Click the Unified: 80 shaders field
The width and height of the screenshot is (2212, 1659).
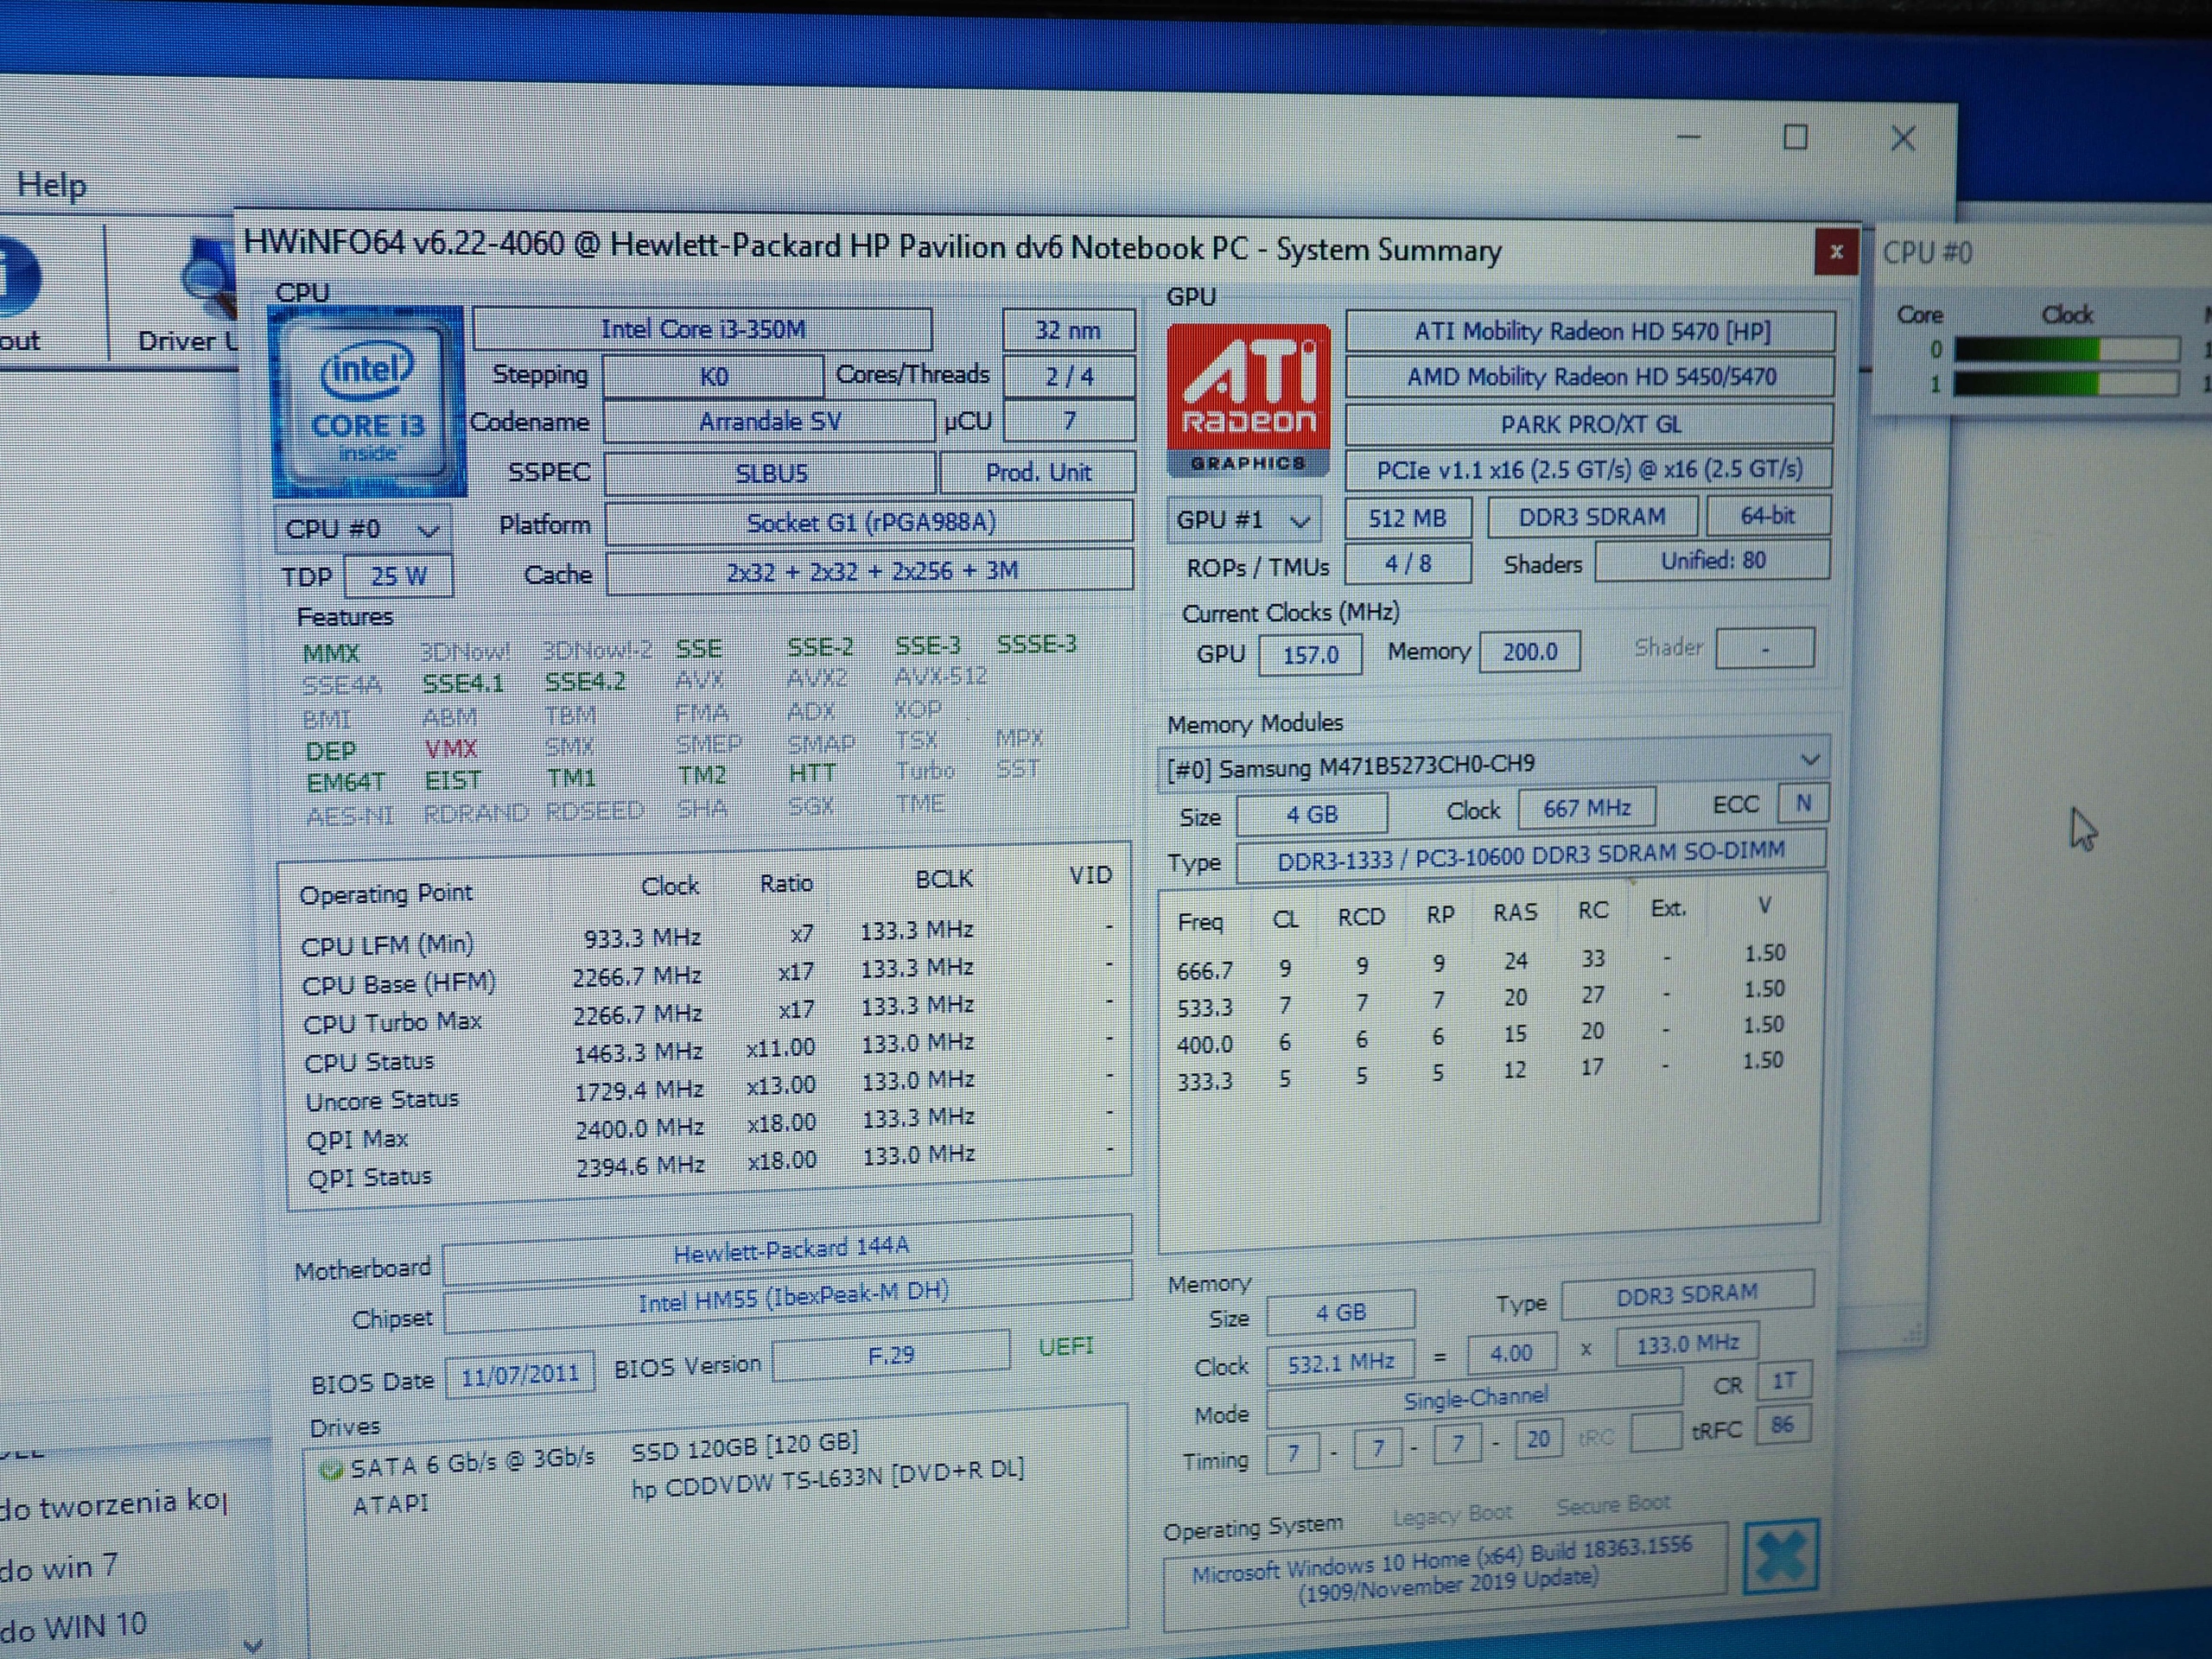(1712, 561)
